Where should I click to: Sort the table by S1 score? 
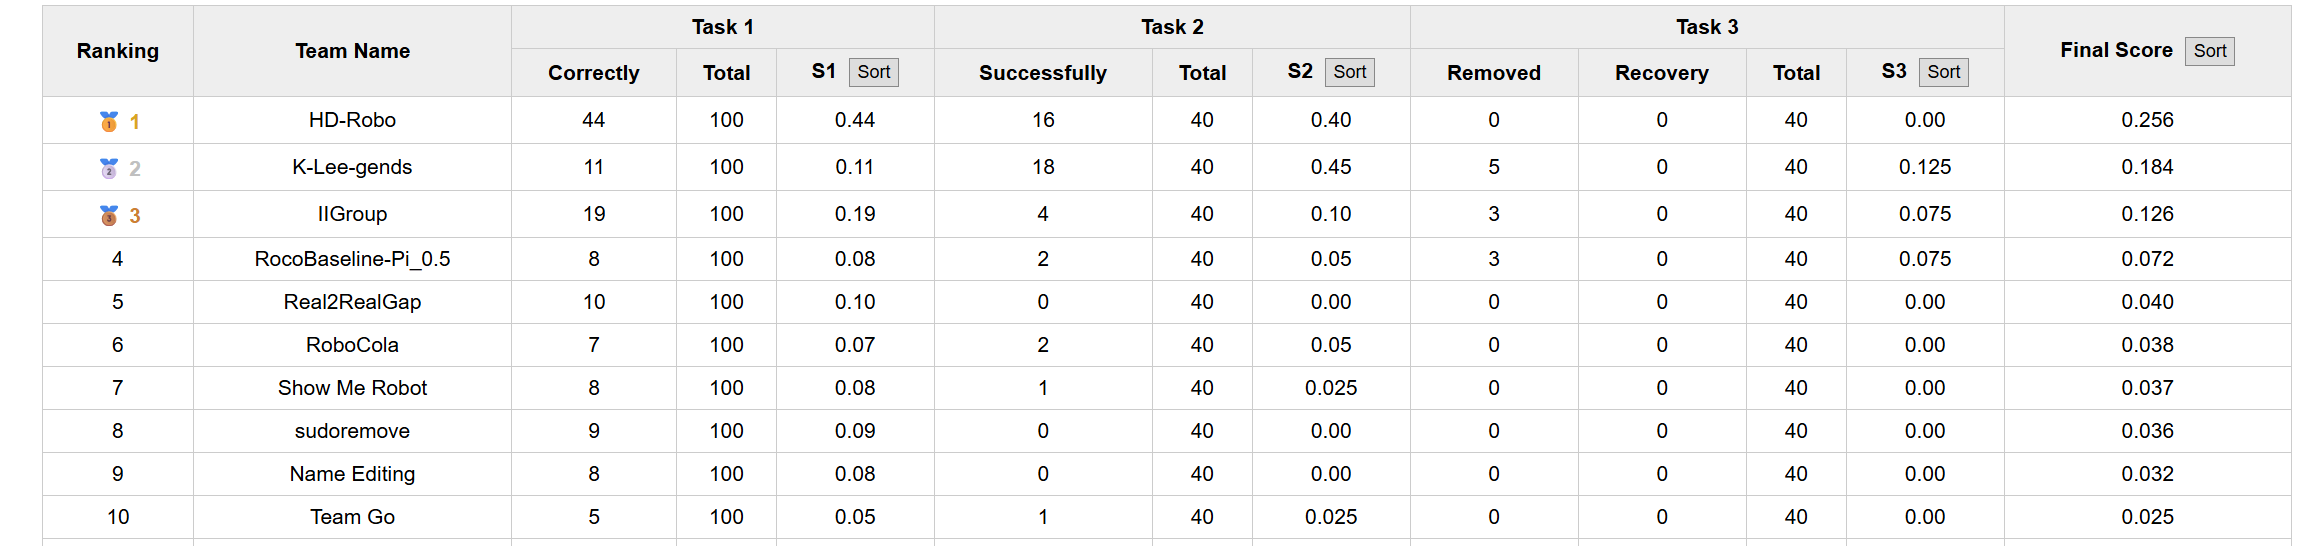(x=873, y=72)
